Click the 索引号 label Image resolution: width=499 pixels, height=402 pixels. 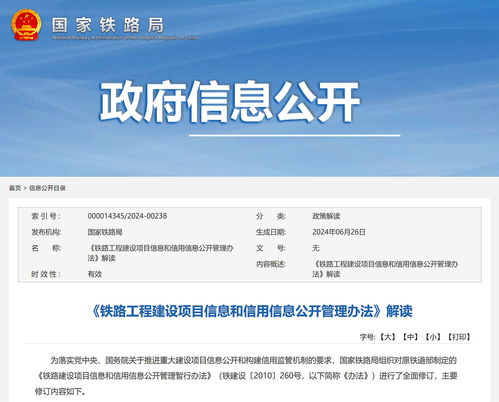tap(46, 216)
